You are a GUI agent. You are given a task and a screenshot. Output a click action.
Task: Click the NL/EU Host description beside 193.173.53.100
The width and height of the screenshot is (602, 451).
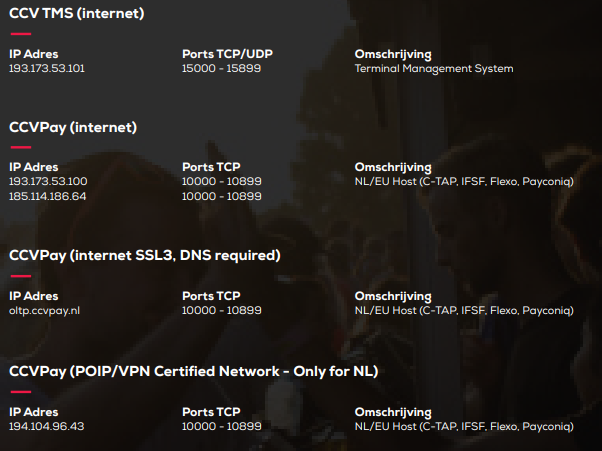tap(464, 182)
